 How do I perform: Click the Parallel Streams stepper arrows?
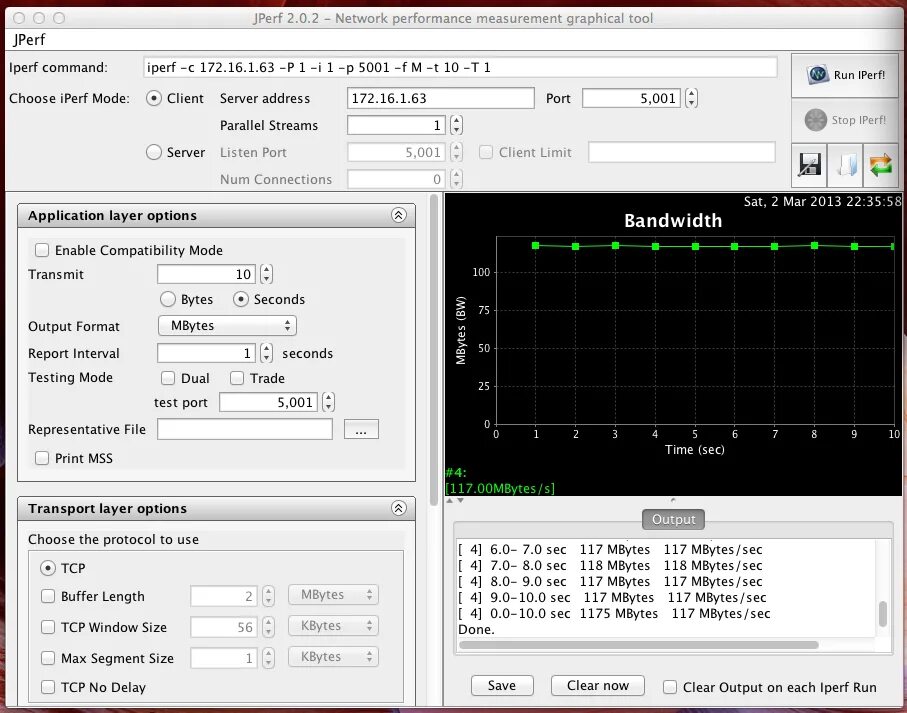pos(456,125)
